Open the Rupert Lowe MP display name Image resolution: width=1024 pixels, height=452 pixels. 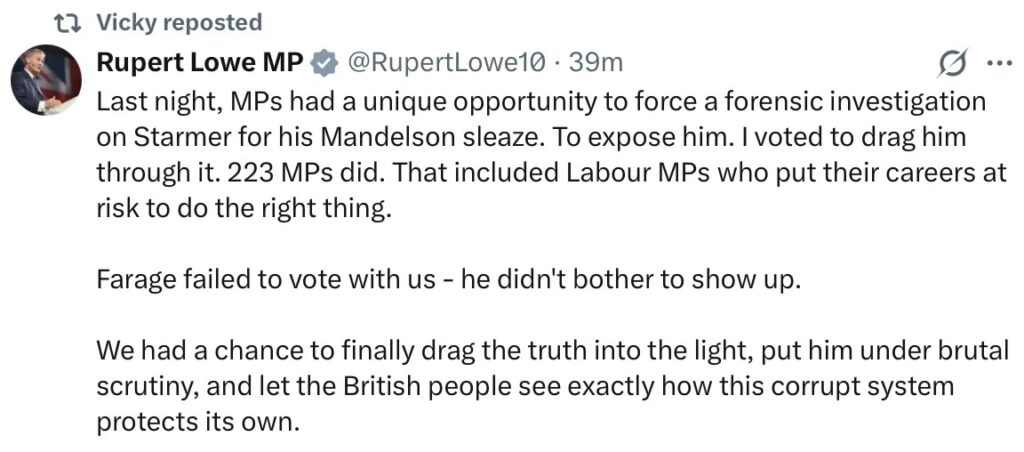pyautogui.click(x=200, y=63)
